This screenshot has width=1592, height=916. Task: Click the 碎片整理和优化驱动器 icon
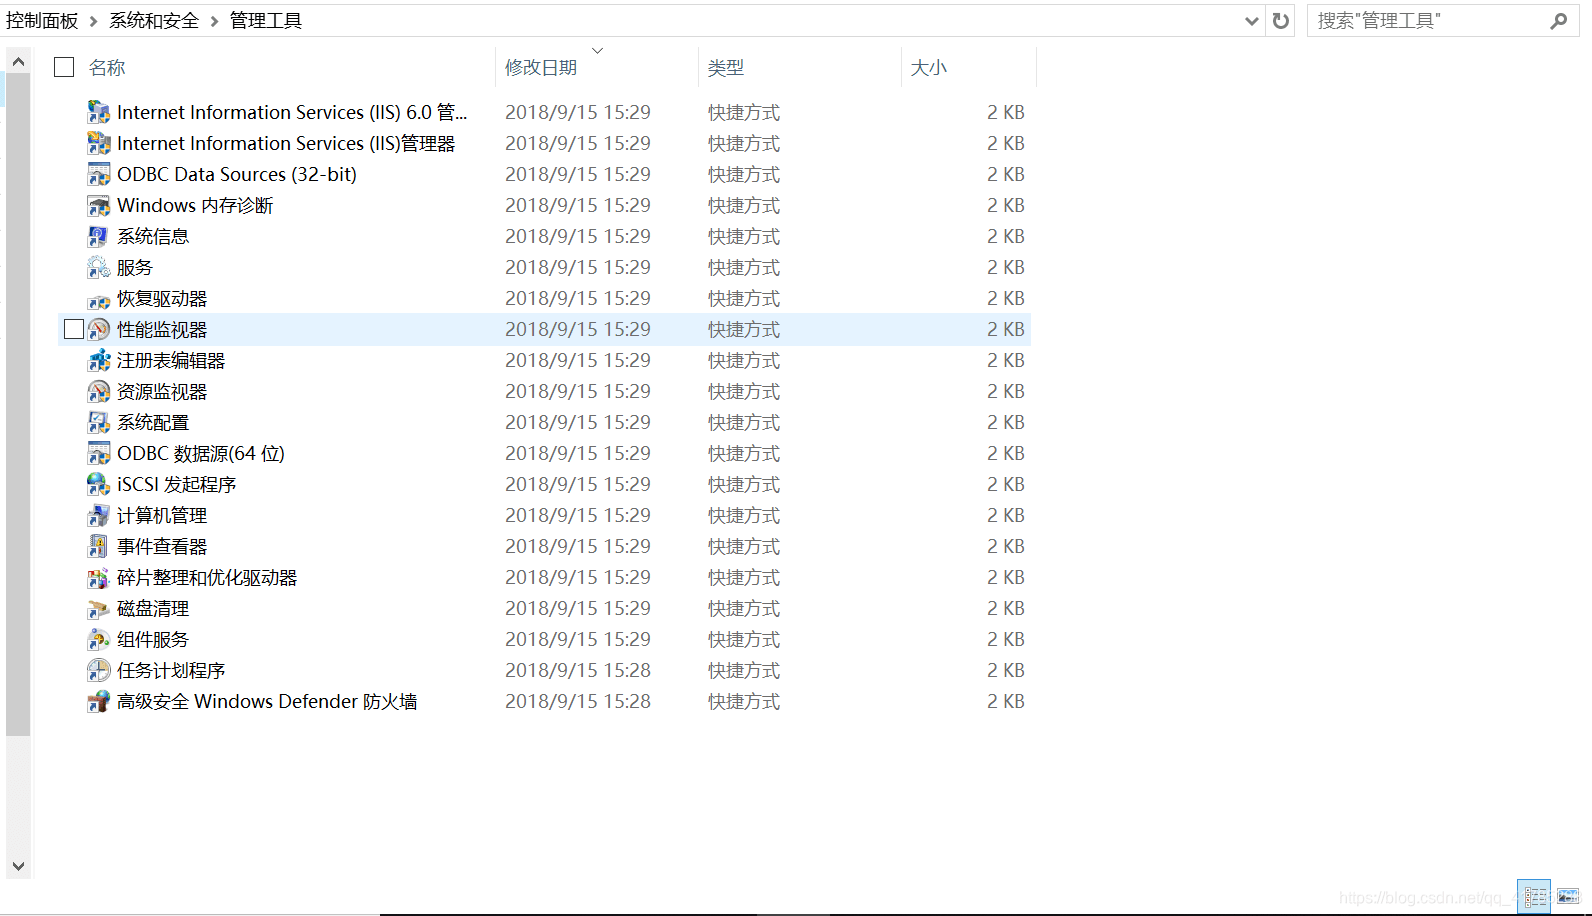98,577
